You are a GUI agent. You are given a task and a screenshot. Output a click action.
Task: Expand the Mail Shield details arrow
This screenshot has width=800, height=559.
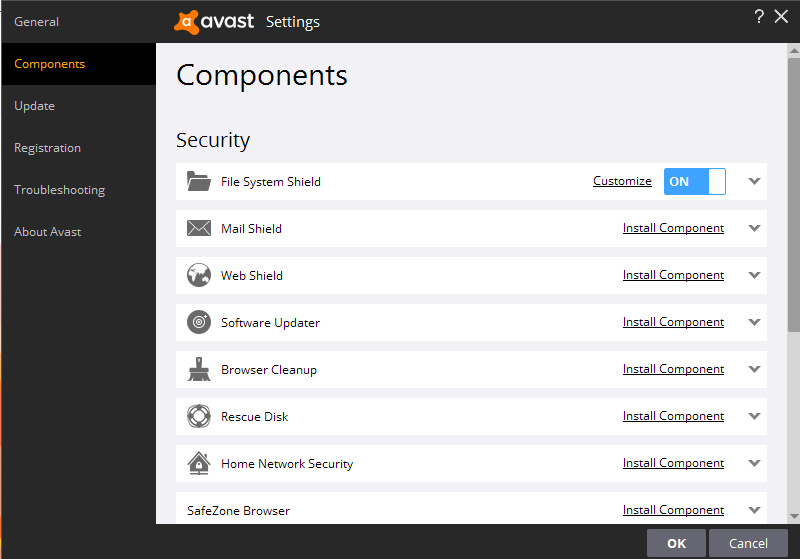pyautogui.click(x=755, y=228)
